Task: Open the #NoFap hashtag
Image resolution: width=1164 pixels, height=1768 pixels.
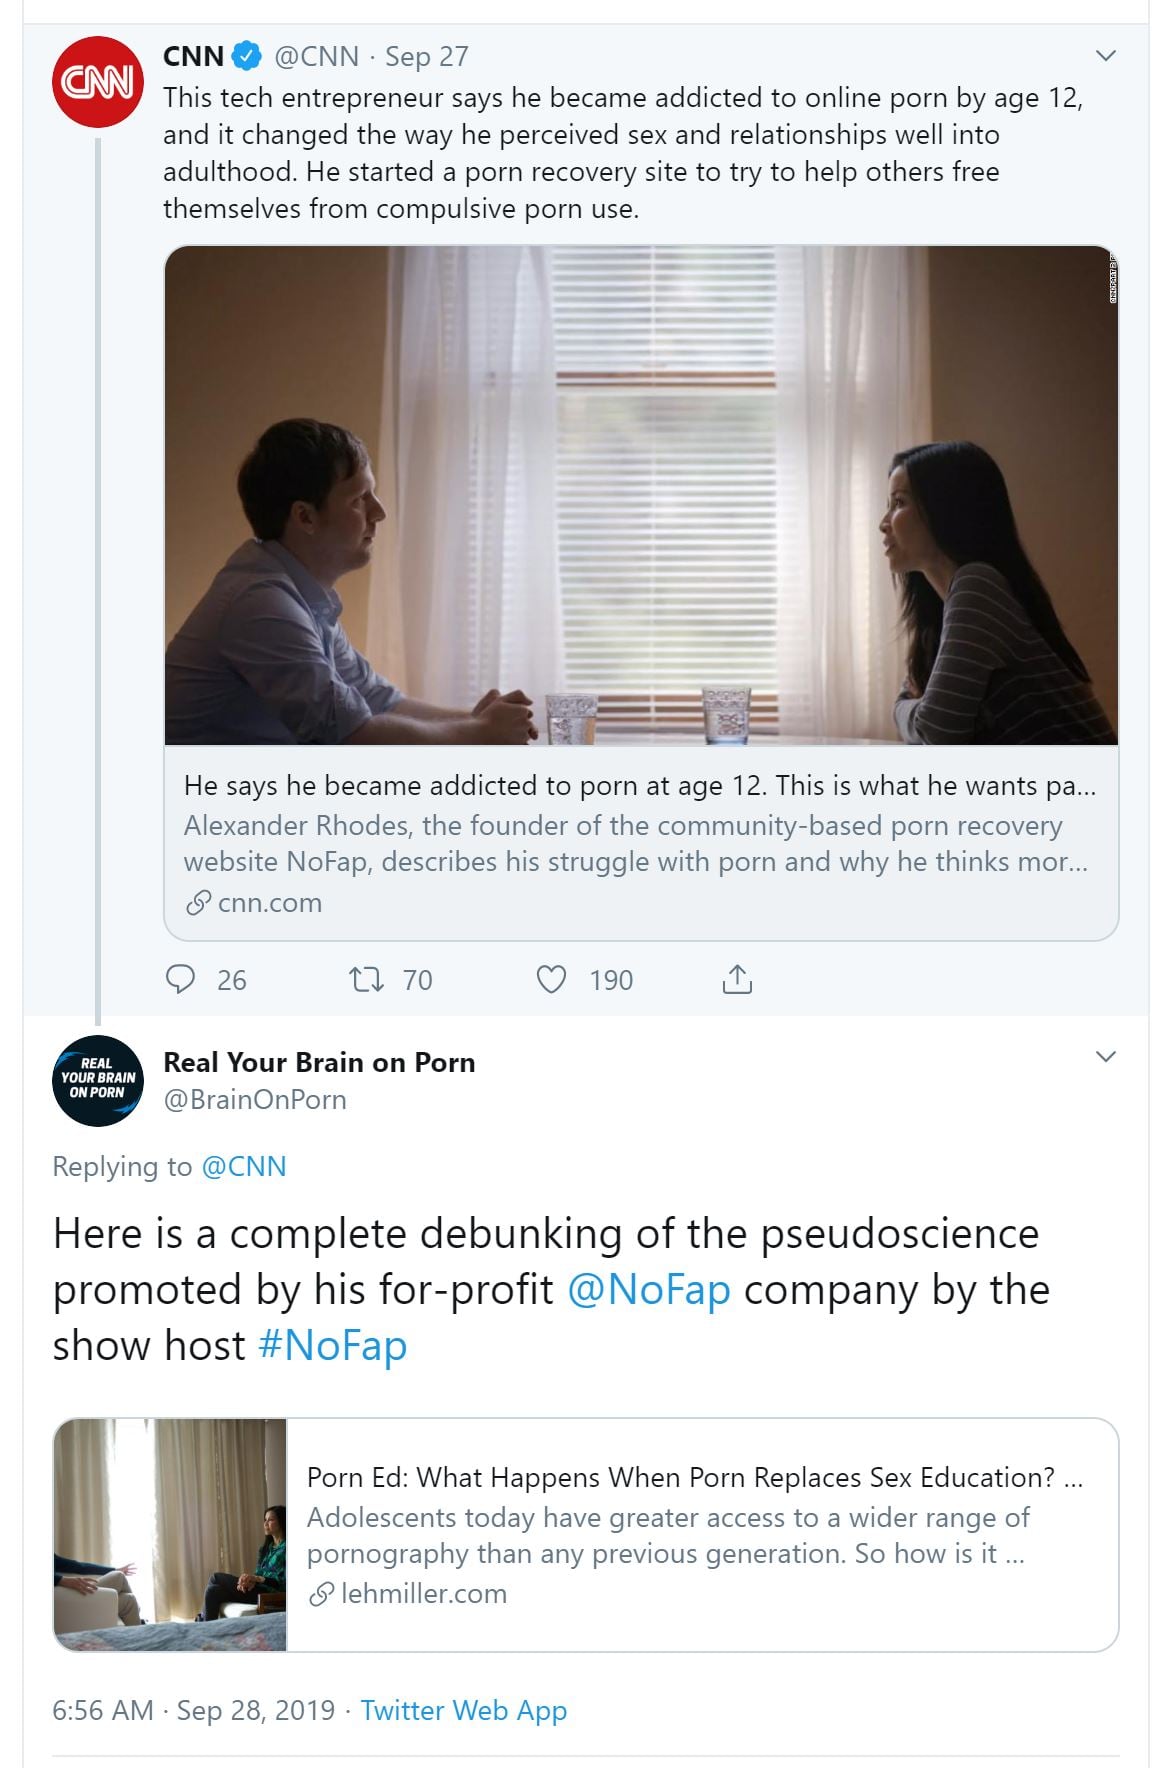Action: (x=332, y=1346)
